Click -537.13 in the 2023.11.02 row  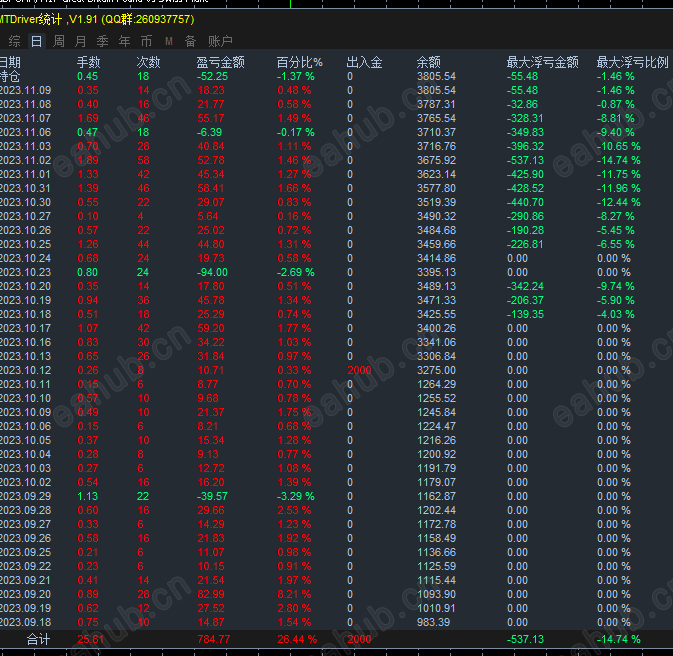[525, 161]
